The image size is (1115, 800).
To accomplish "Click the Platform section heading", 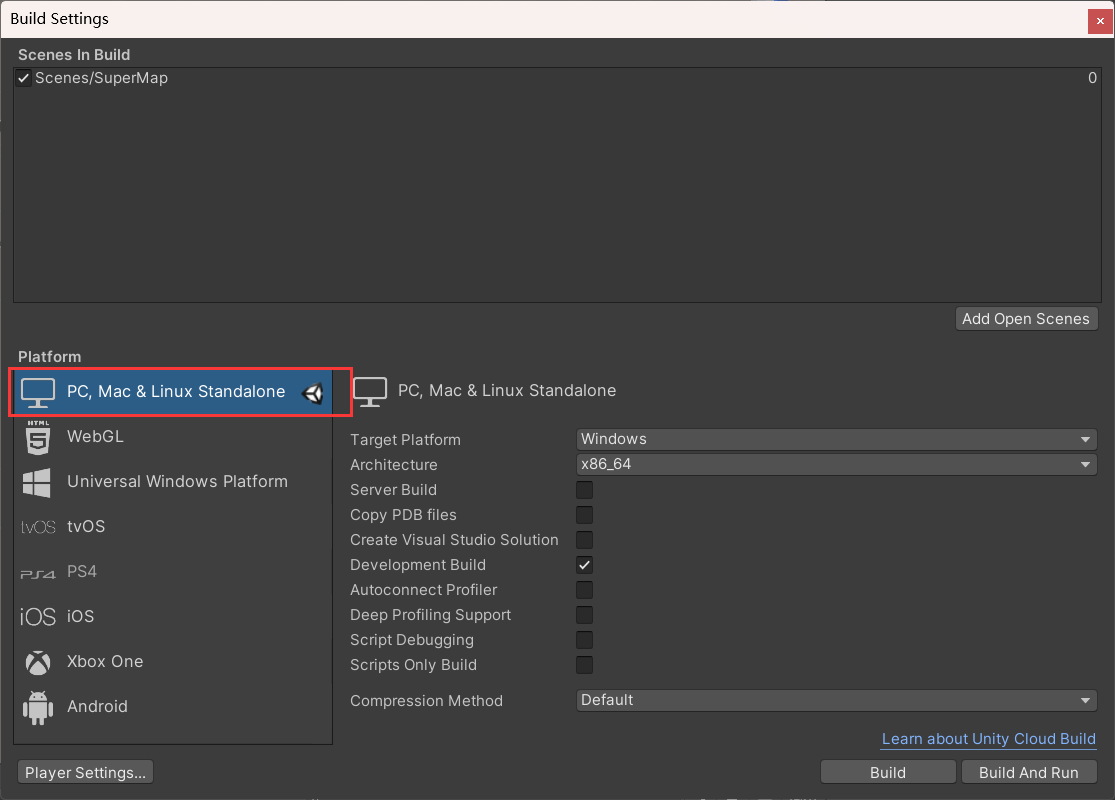I will point(50,357).
